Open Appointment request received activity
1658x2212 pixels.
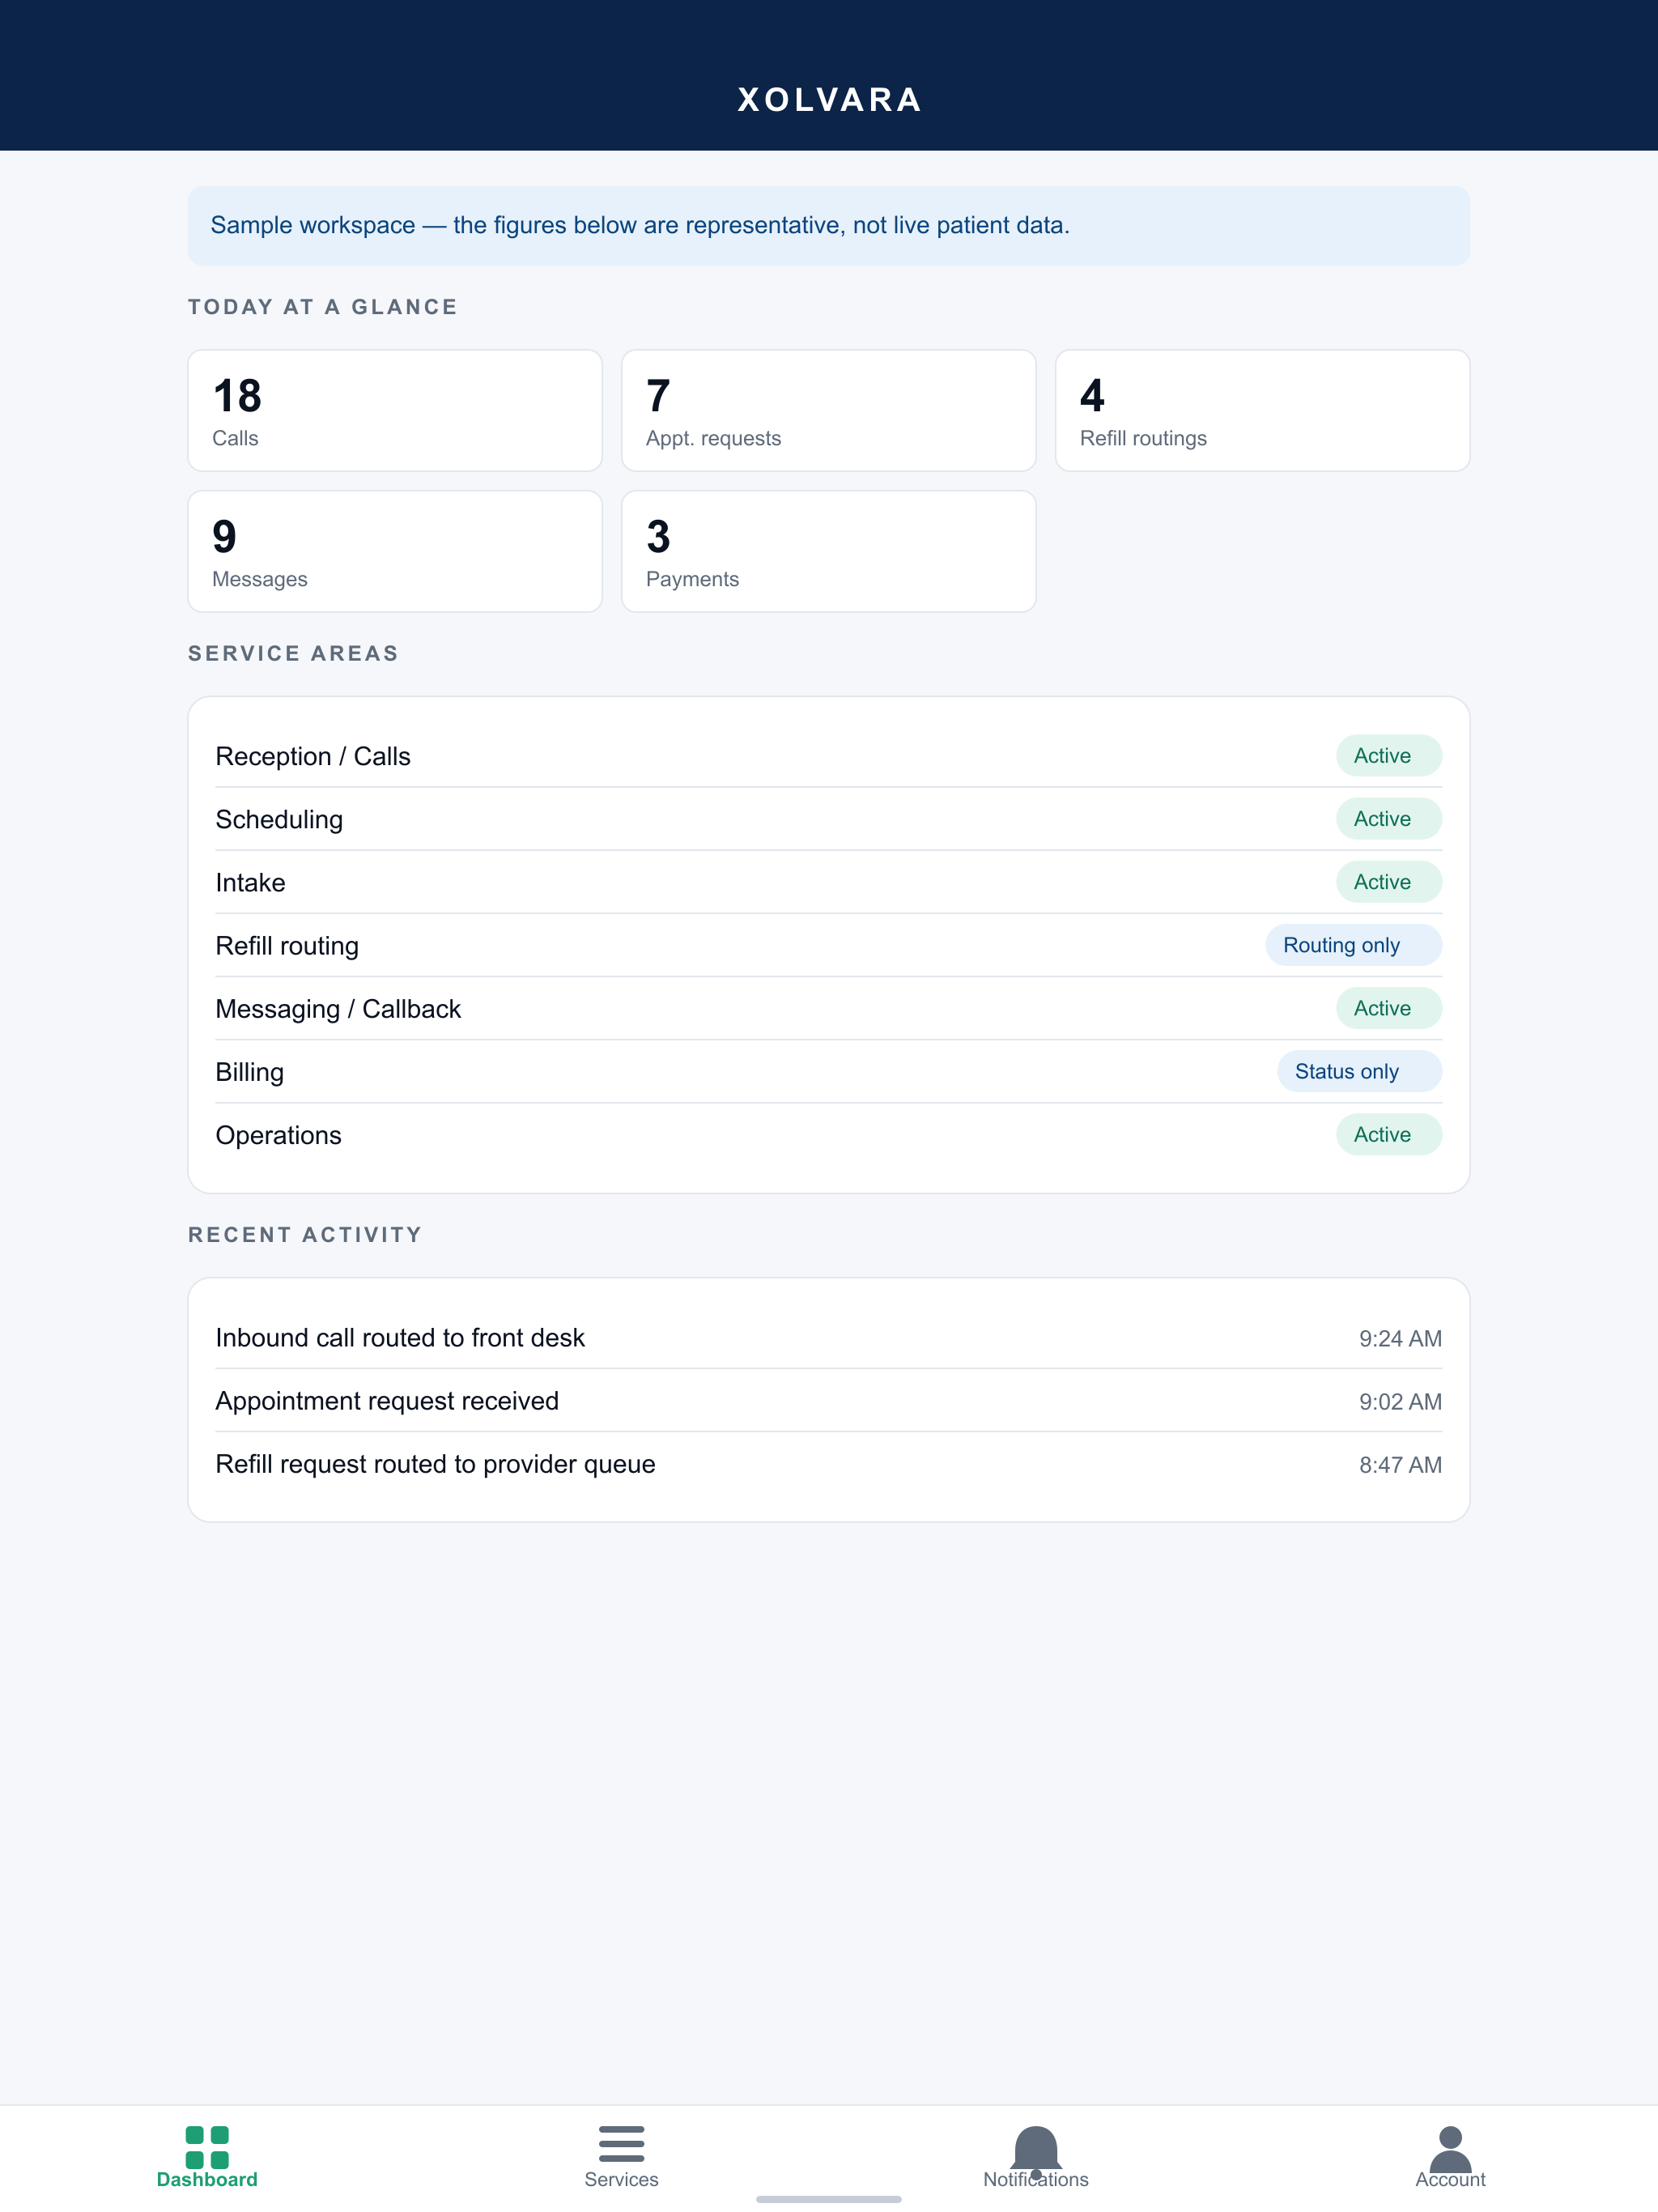(829, 1401)
